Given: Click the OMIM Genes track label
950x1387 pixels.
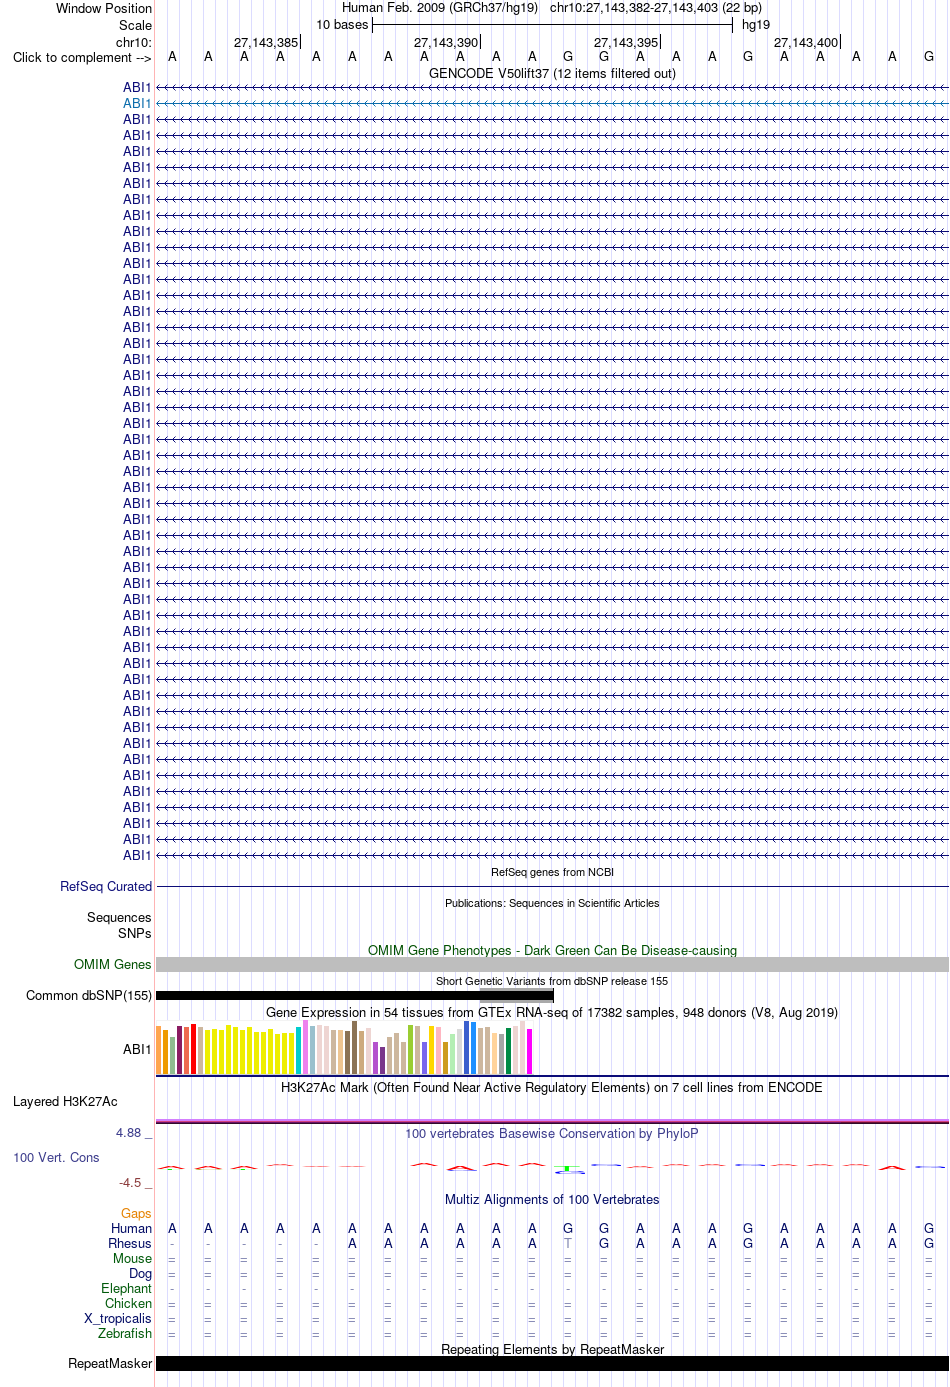Looking at the screenshot, I should click(113, 965).
